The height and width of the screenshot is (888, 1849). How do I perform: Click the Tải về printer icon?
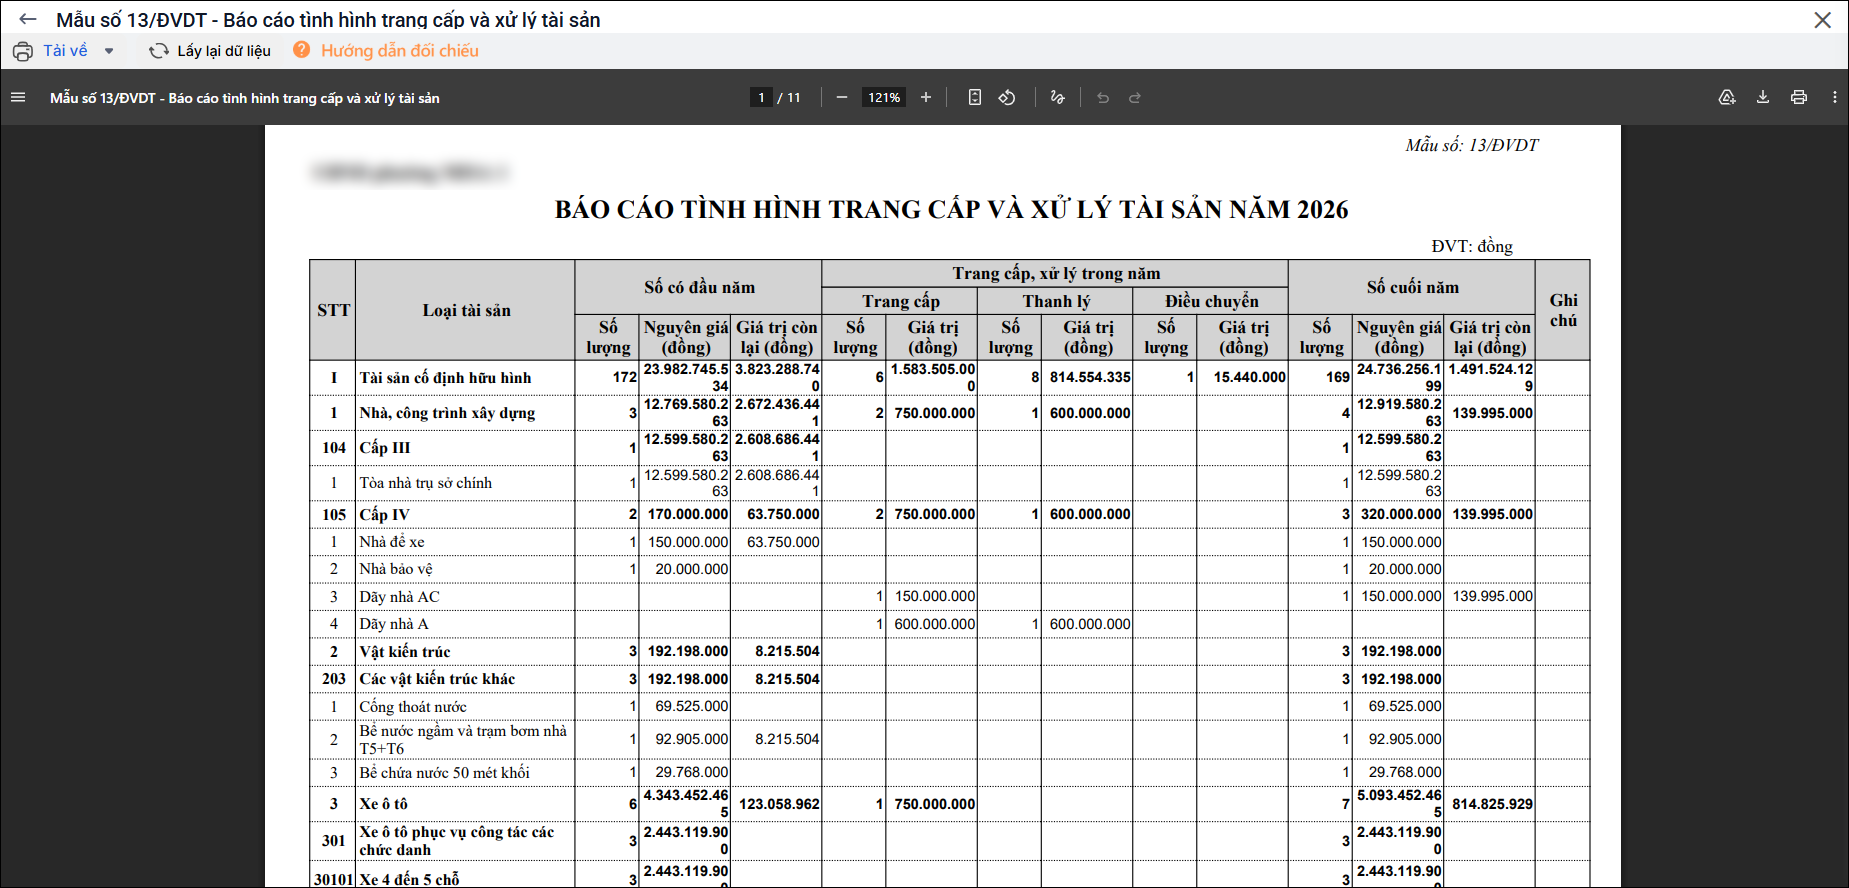(x=22, y=51)
